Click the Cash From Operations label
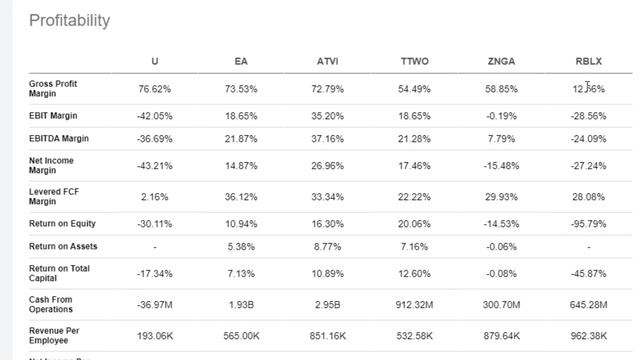This screenshot has width=640, height=360. pos(51,304)
